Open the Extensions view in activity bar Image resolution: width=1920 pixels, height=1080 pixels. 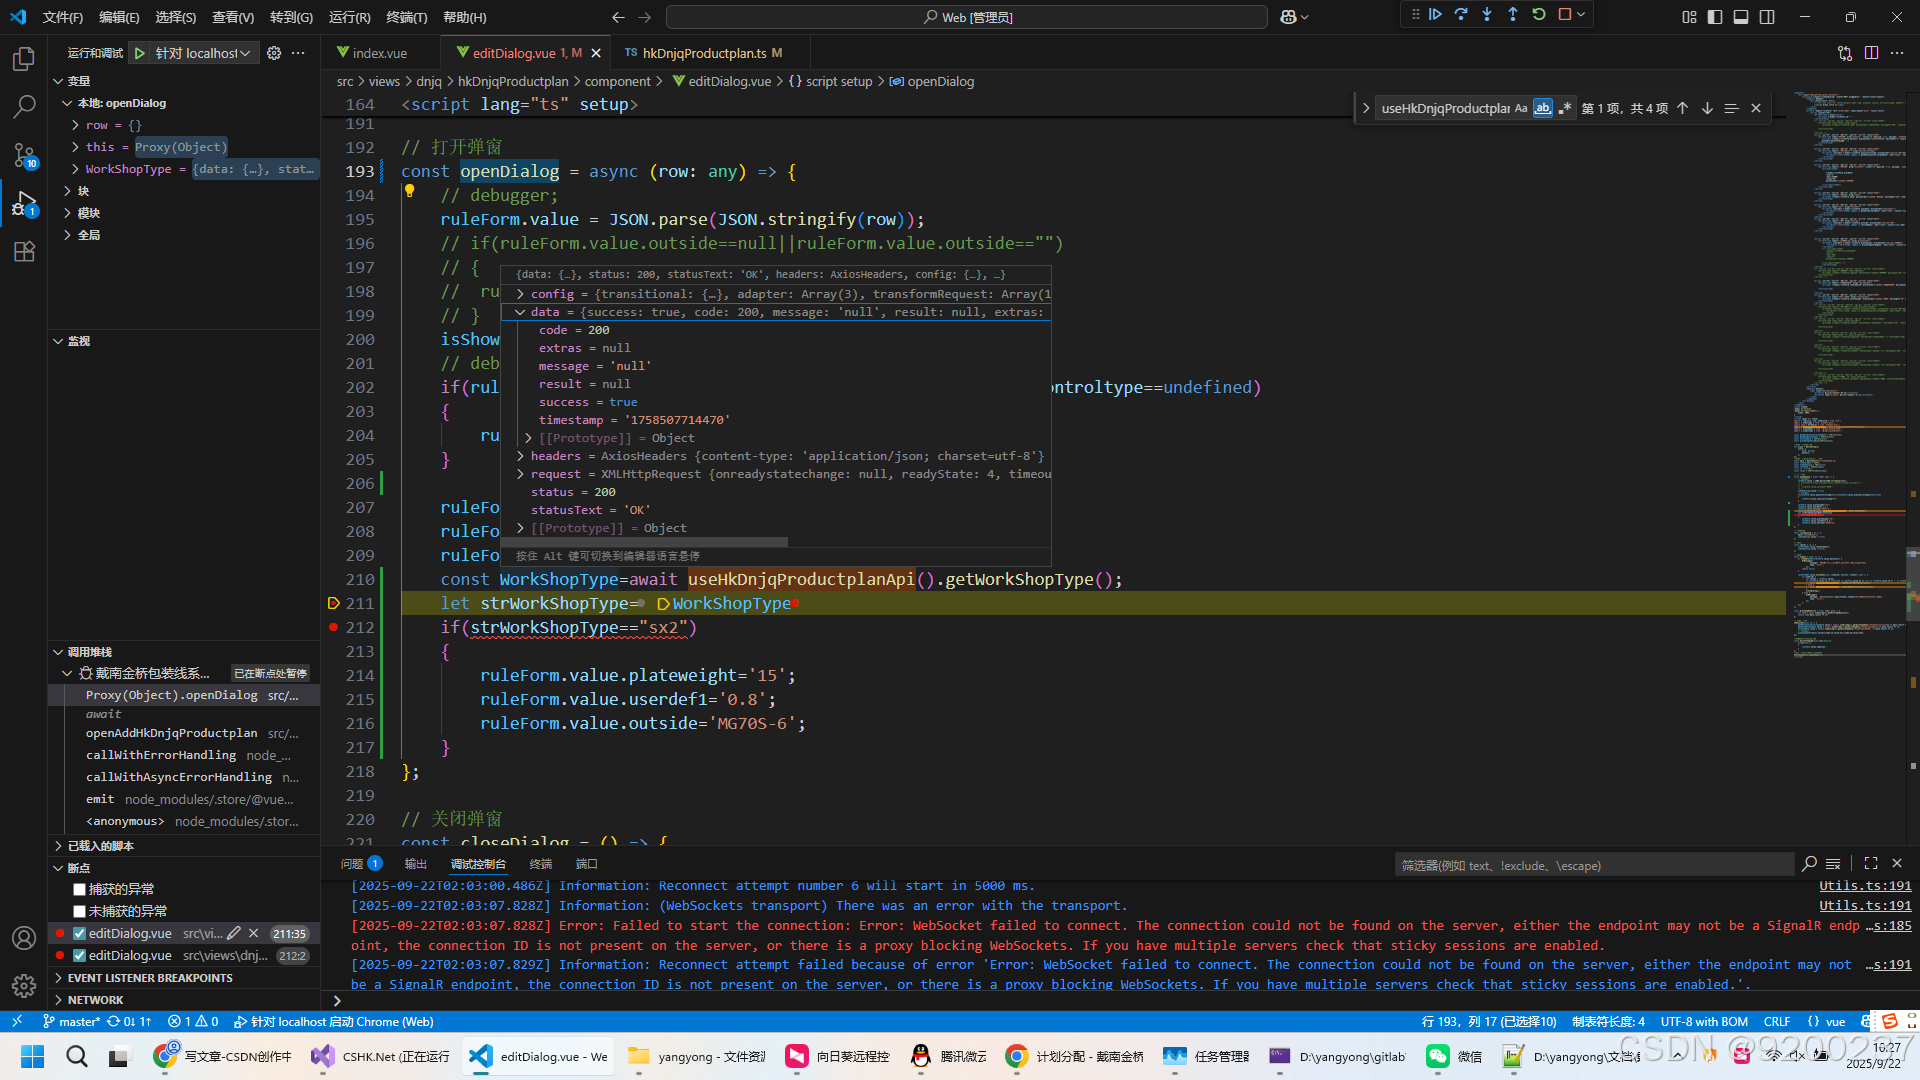[x=24, y=251]
